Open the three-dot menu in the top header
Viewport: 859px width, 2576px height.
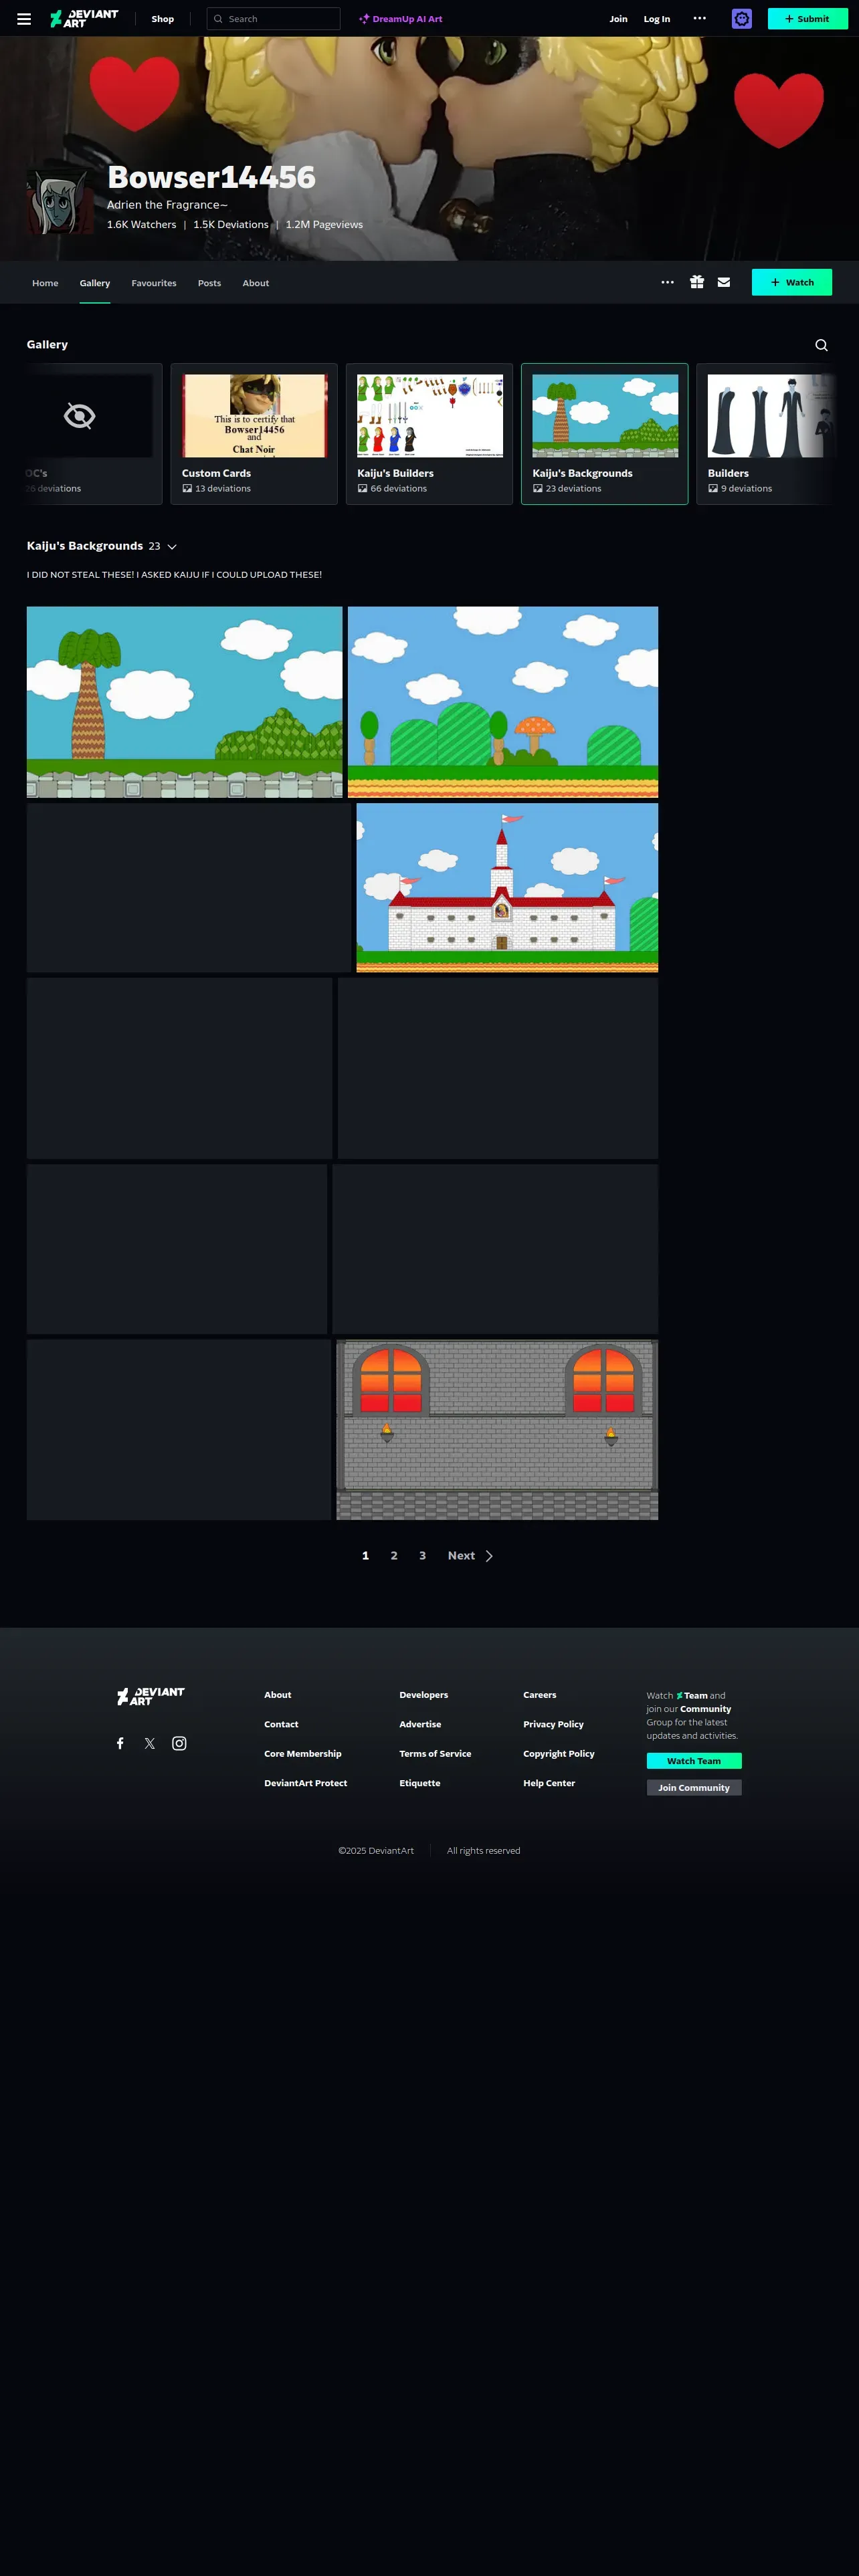[699, 19]
